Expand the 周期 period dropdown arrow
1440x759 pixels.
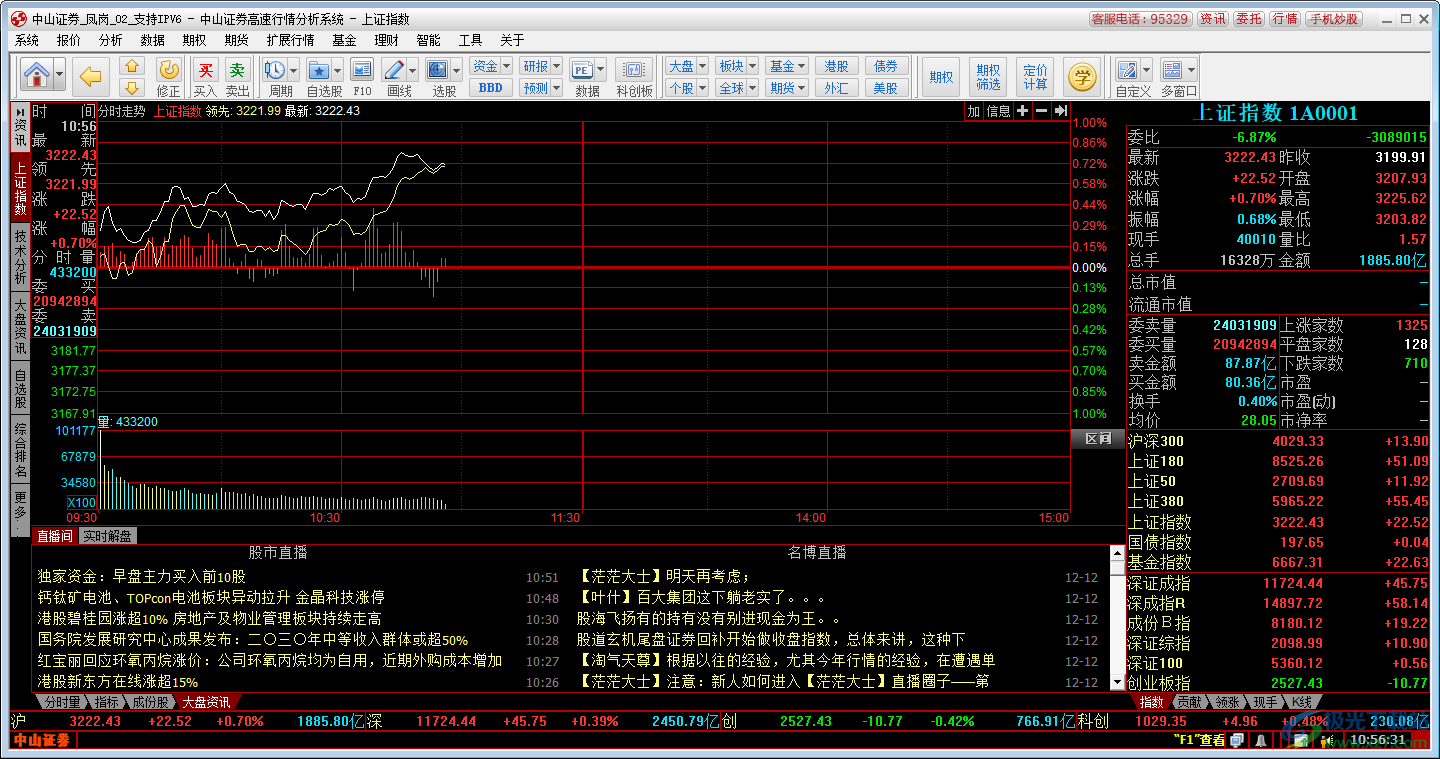click(293, 71)
